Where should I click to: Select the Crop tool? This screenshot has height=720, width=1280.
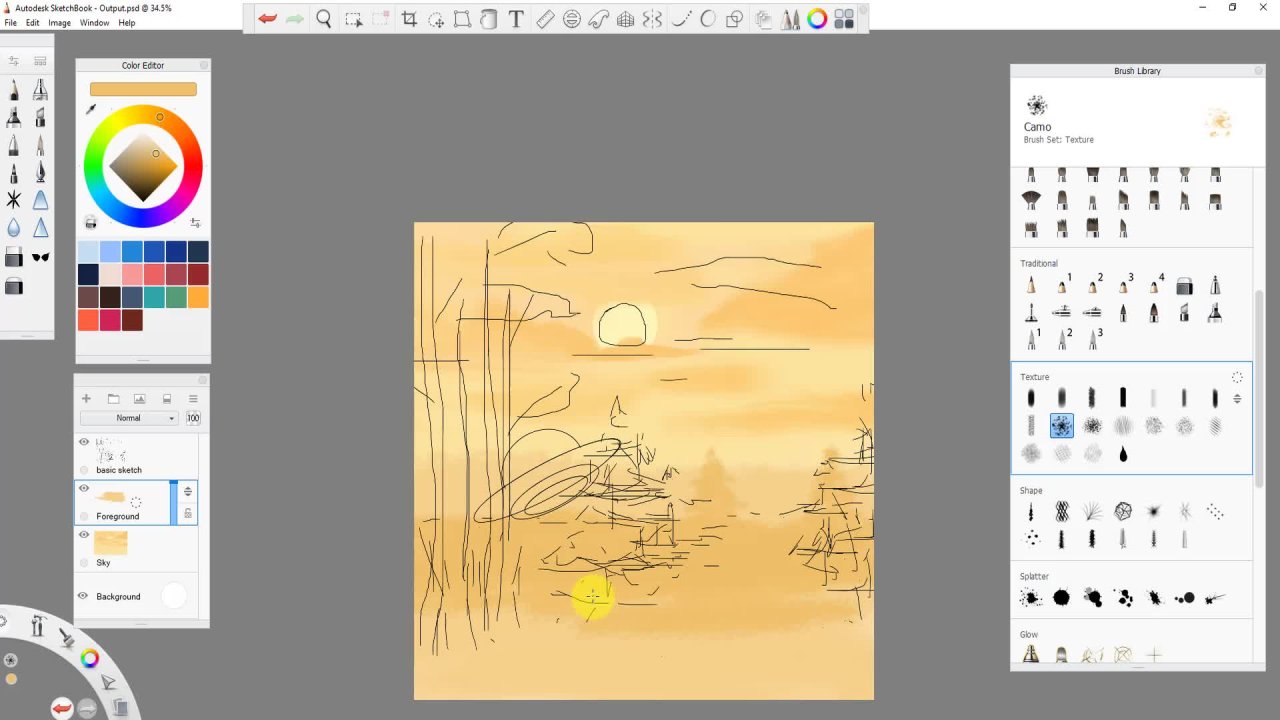(409, 19)
